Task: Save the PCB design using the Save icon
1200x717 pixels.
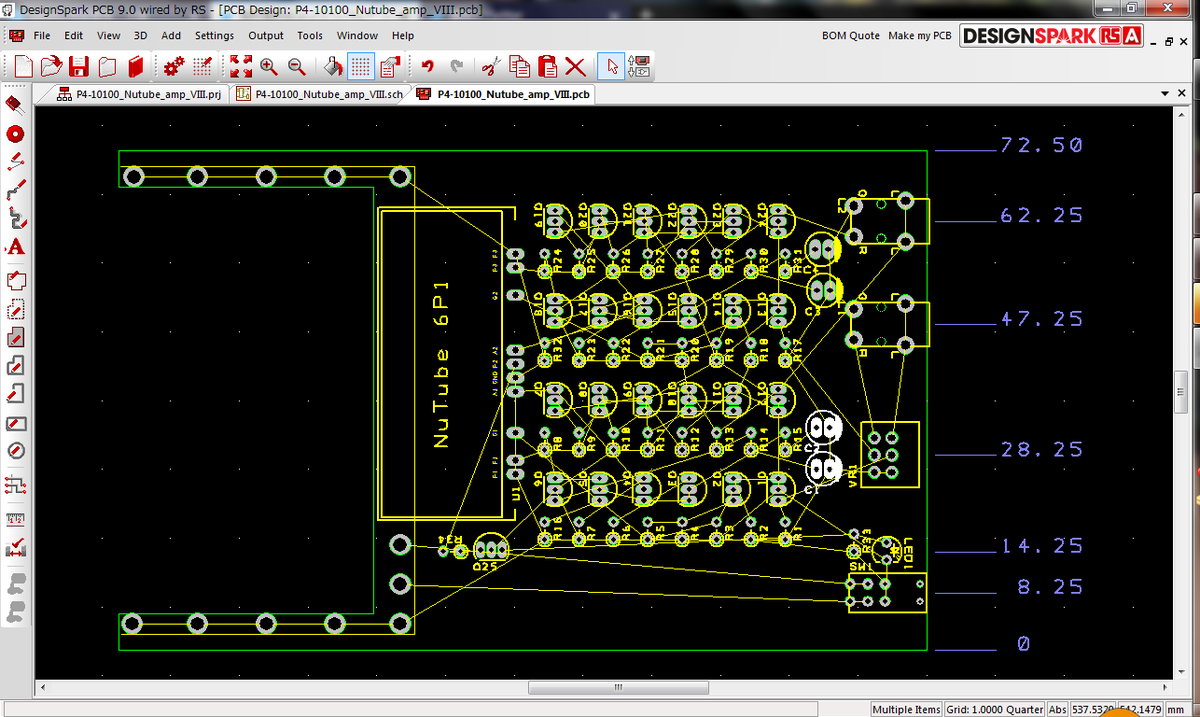Action: [79, 66]
